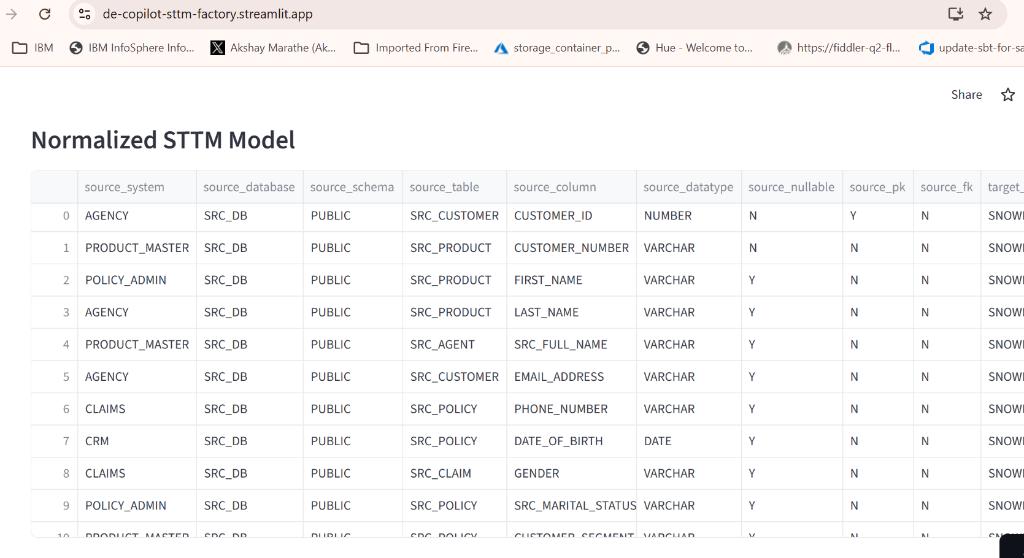The image size is (1024, 558).
Task: Reload the page with the refresh icon
Action: coord(44,14)
